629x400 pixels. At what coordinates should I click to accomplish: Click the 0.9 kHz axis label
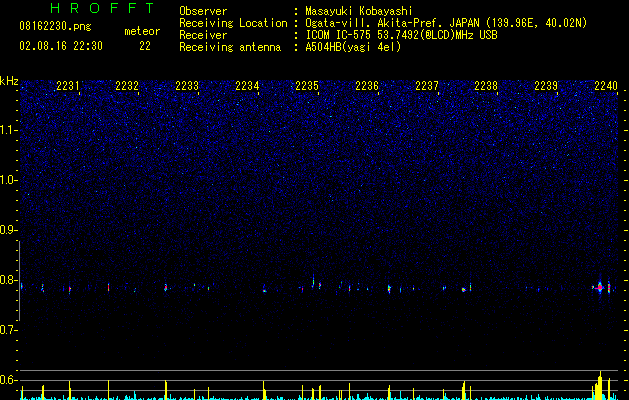pyautogui.click(x=8, y=230)
